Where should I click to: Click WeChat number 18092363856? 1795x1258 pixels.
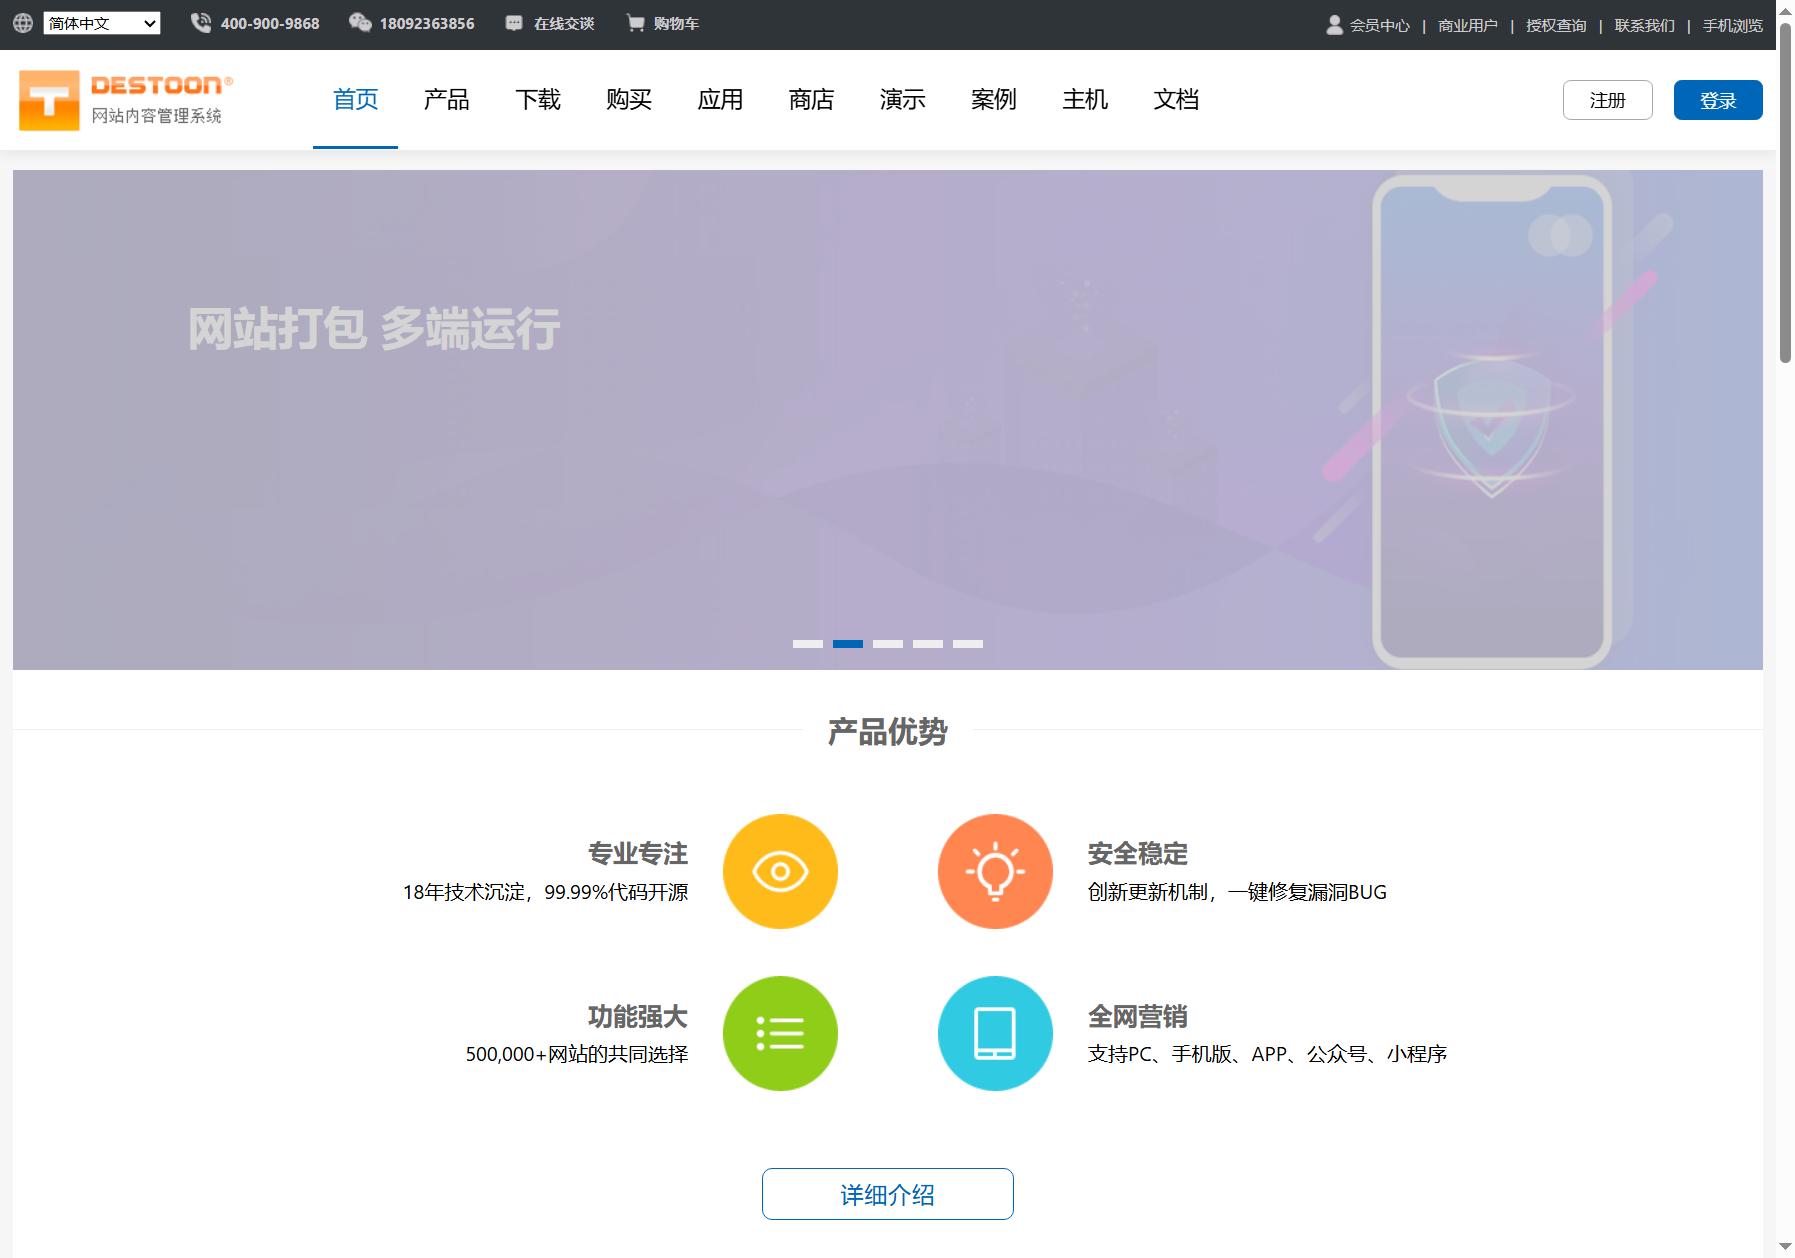[427, 24]
